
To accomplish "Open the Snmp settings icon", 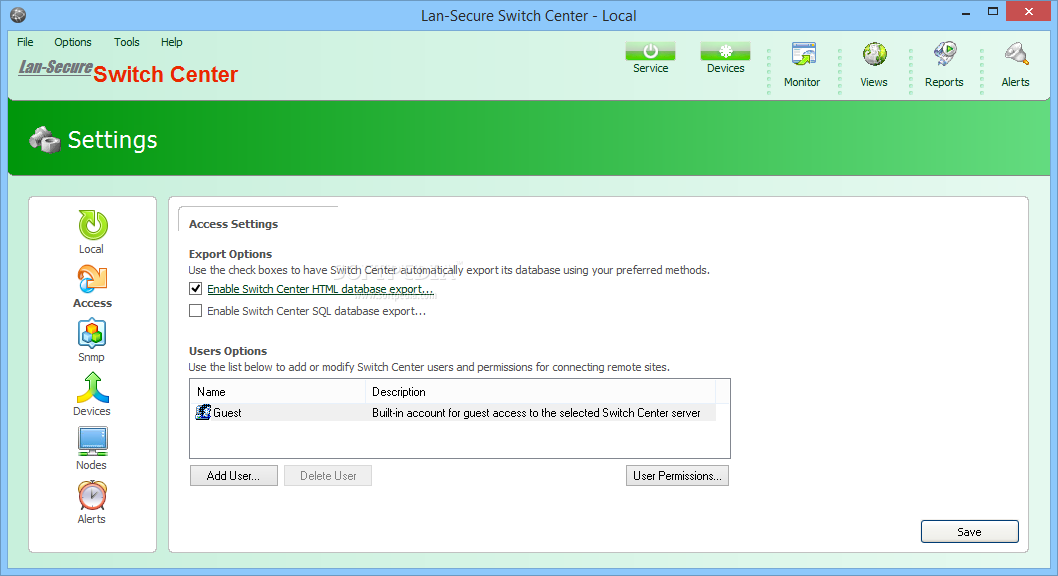I will point(92,333).
